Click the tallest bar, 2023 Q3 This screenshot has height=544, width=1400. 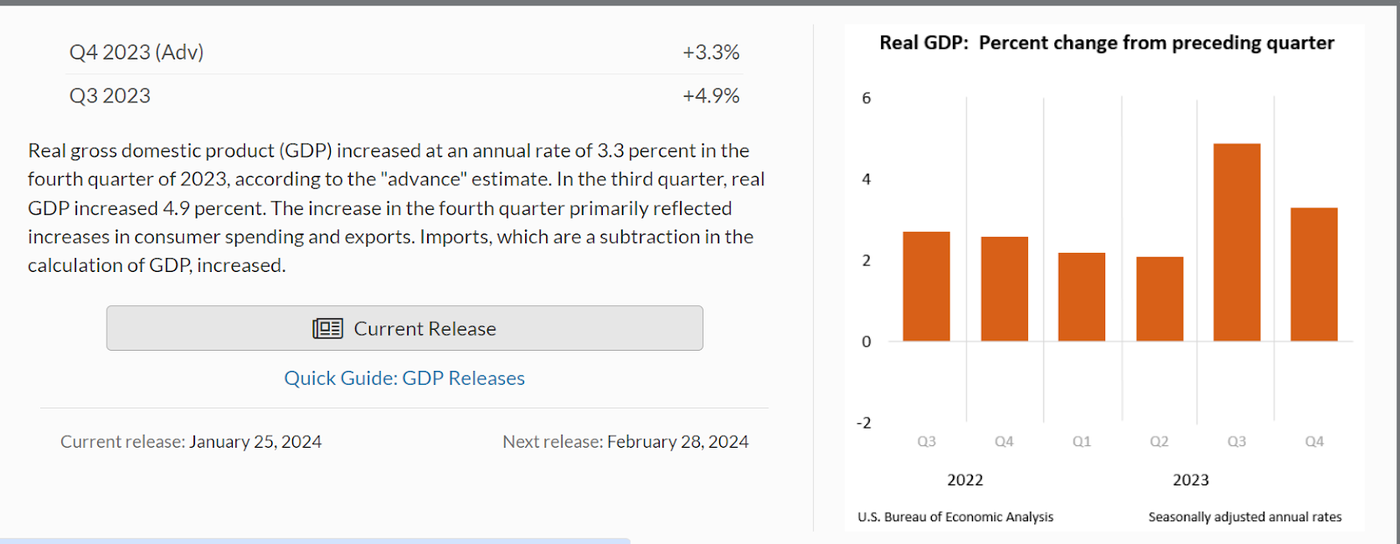coord(1236,242)
